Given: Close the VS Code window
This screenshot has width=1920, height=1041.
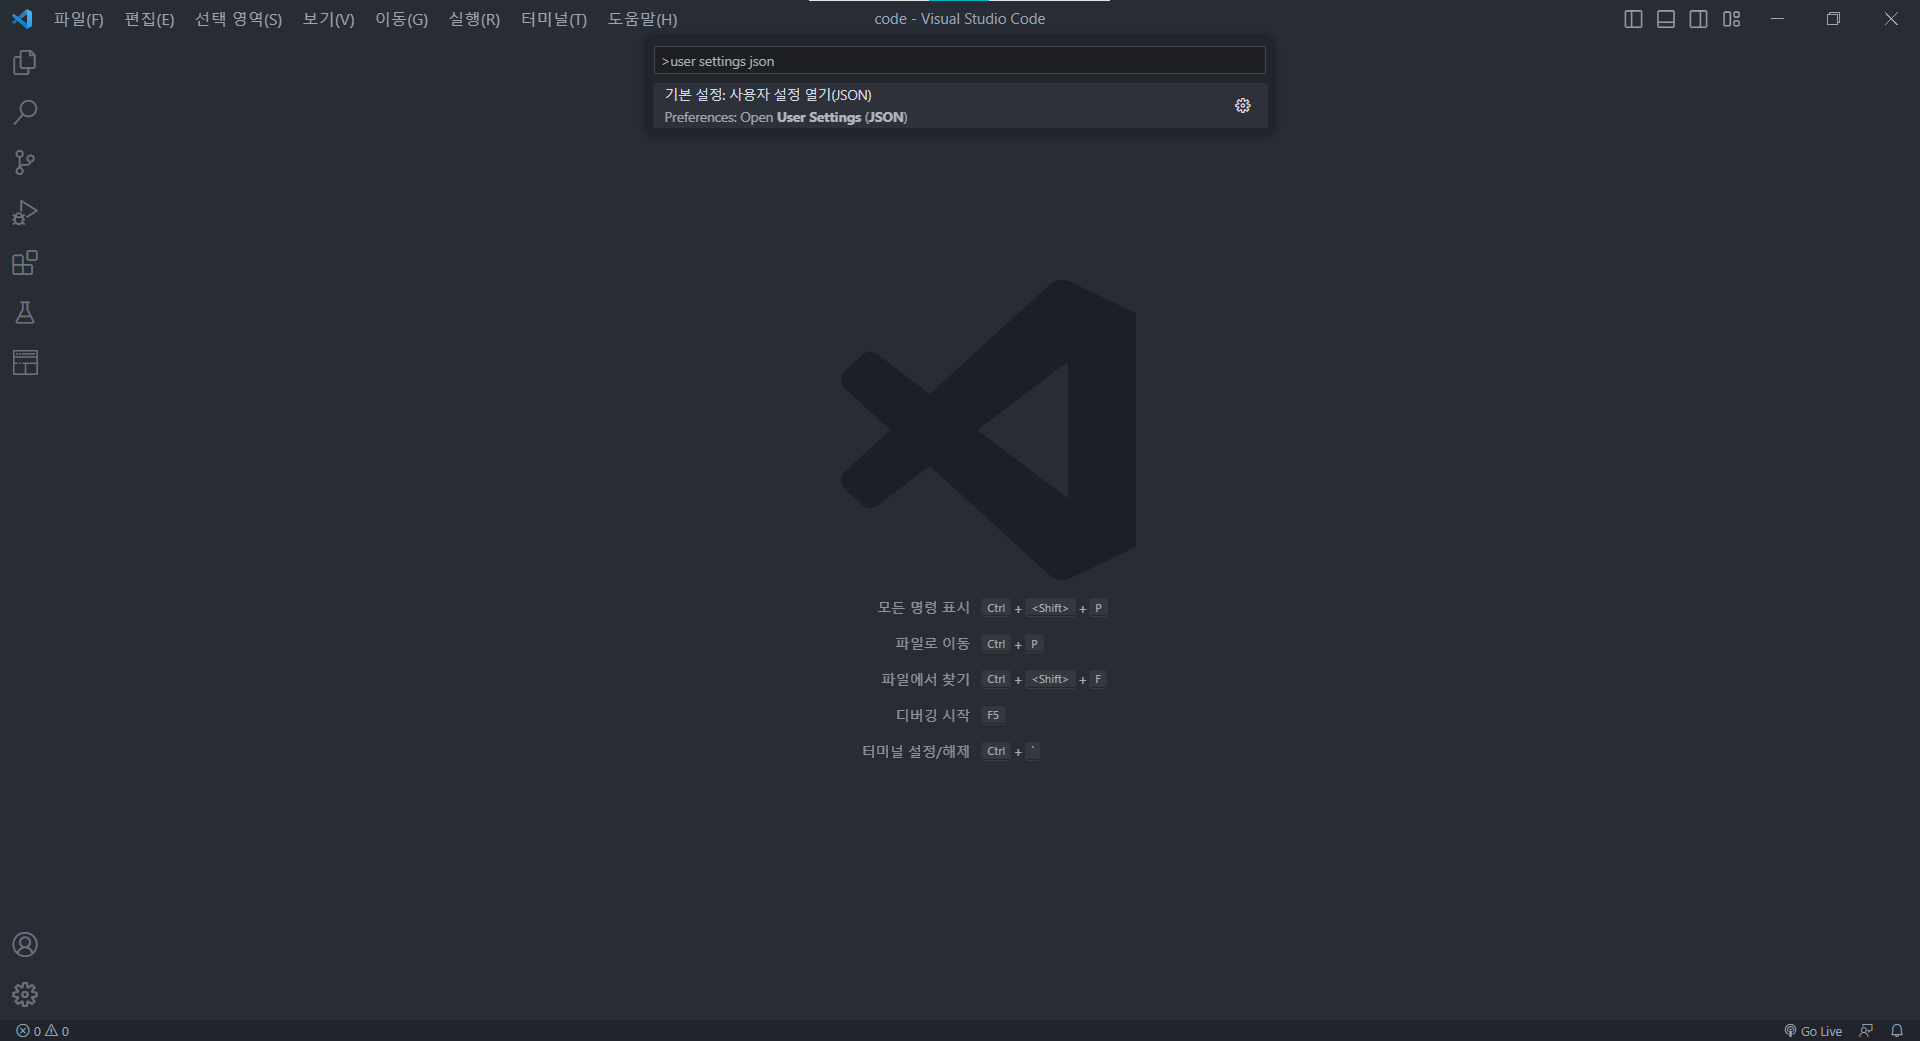Looking at the screenshot, I should pos(1891,19).
